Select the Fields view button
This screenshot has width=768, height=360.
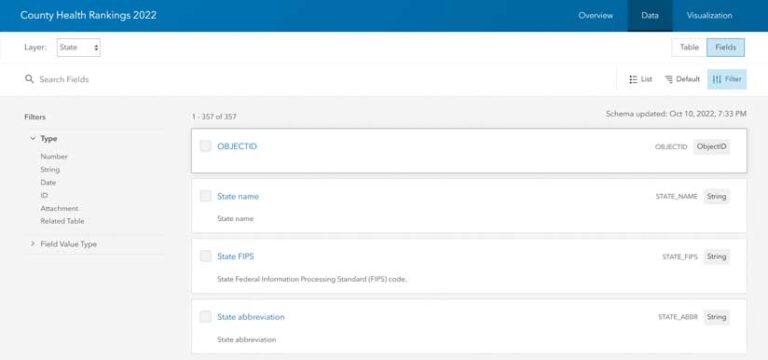coord(725,48)
